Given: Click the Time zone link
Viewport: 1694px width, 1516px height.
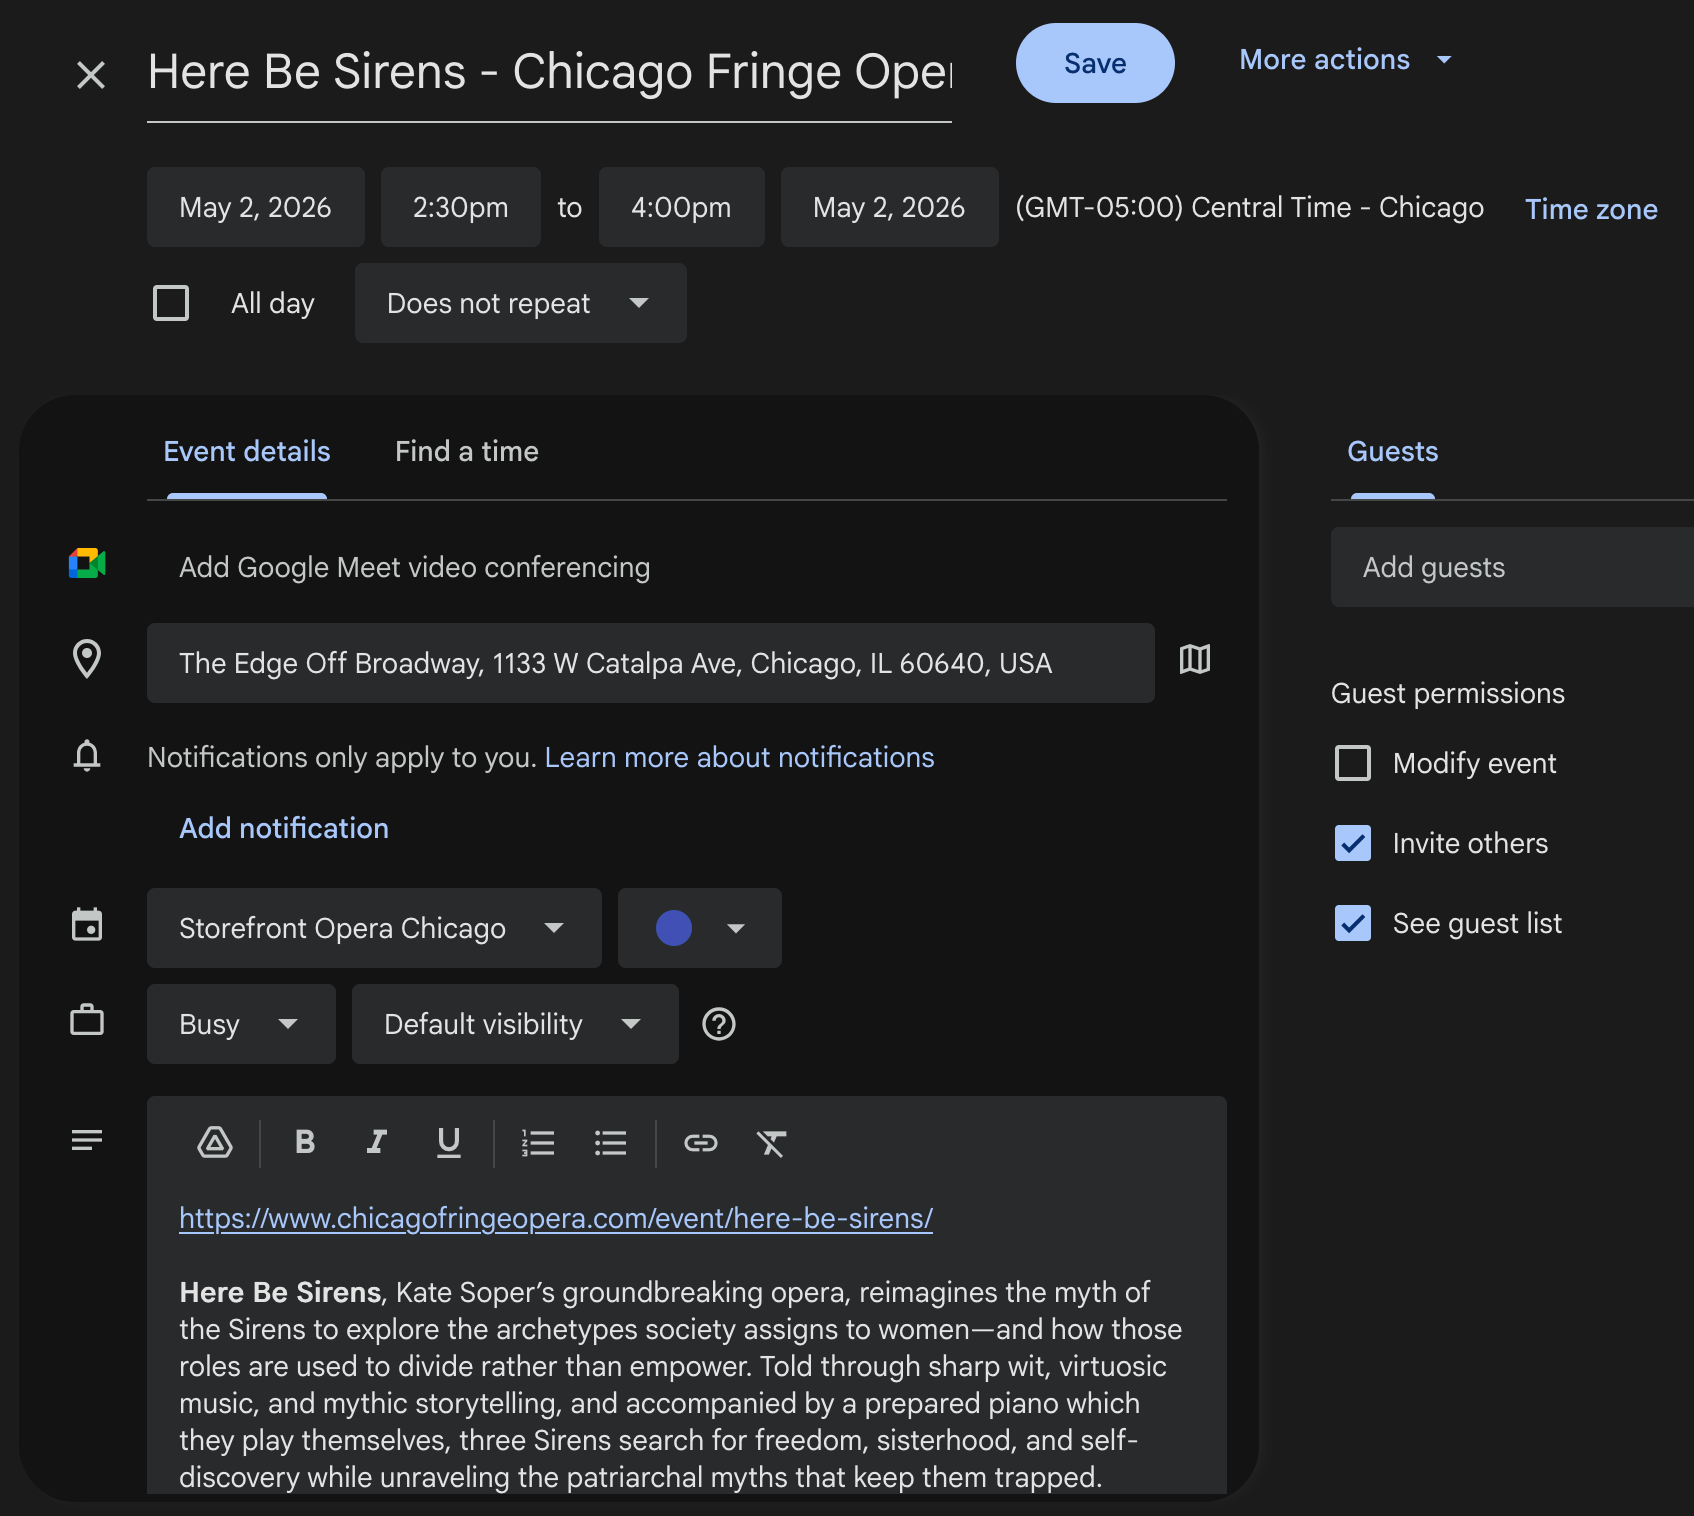Looking at the screenshot, I should (x=1591, y=209).
